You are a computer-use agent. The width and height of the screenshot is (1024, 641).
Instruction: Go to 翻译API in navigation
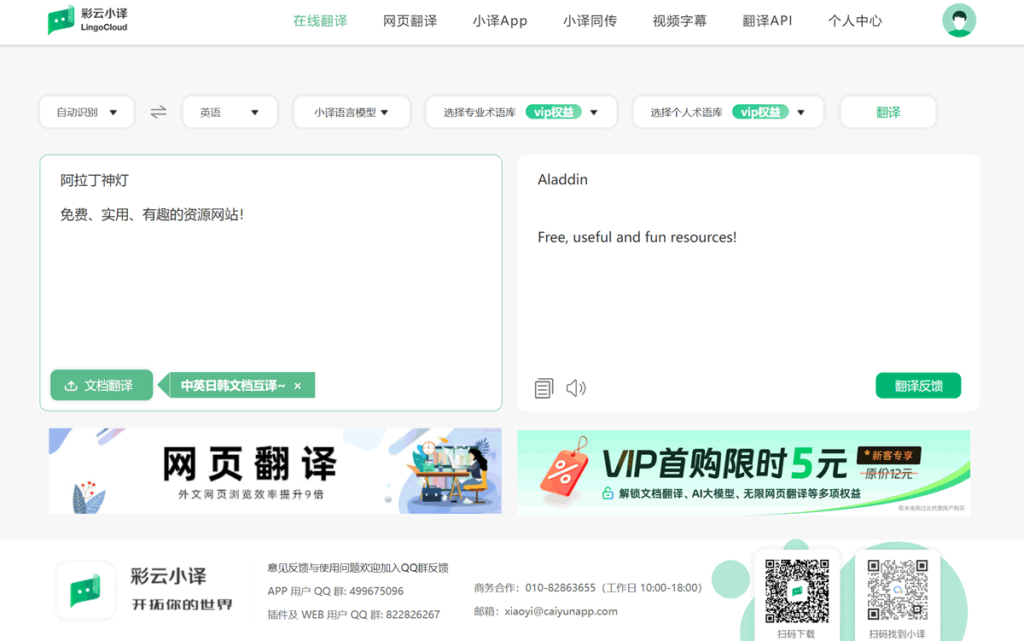pos(767,21)
